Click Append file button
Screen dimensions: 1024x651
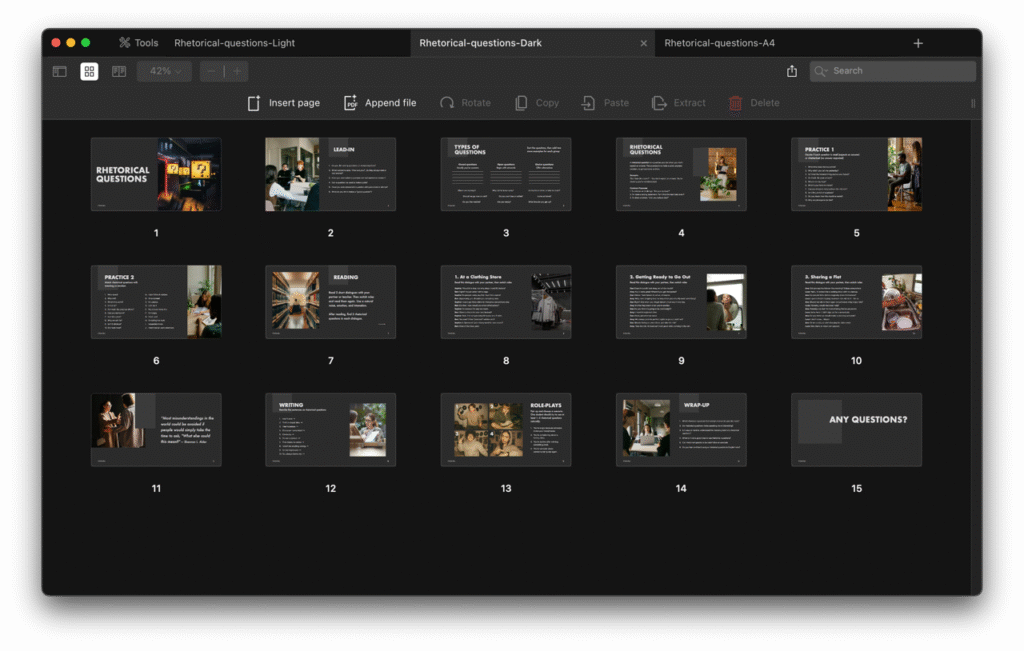380,103
